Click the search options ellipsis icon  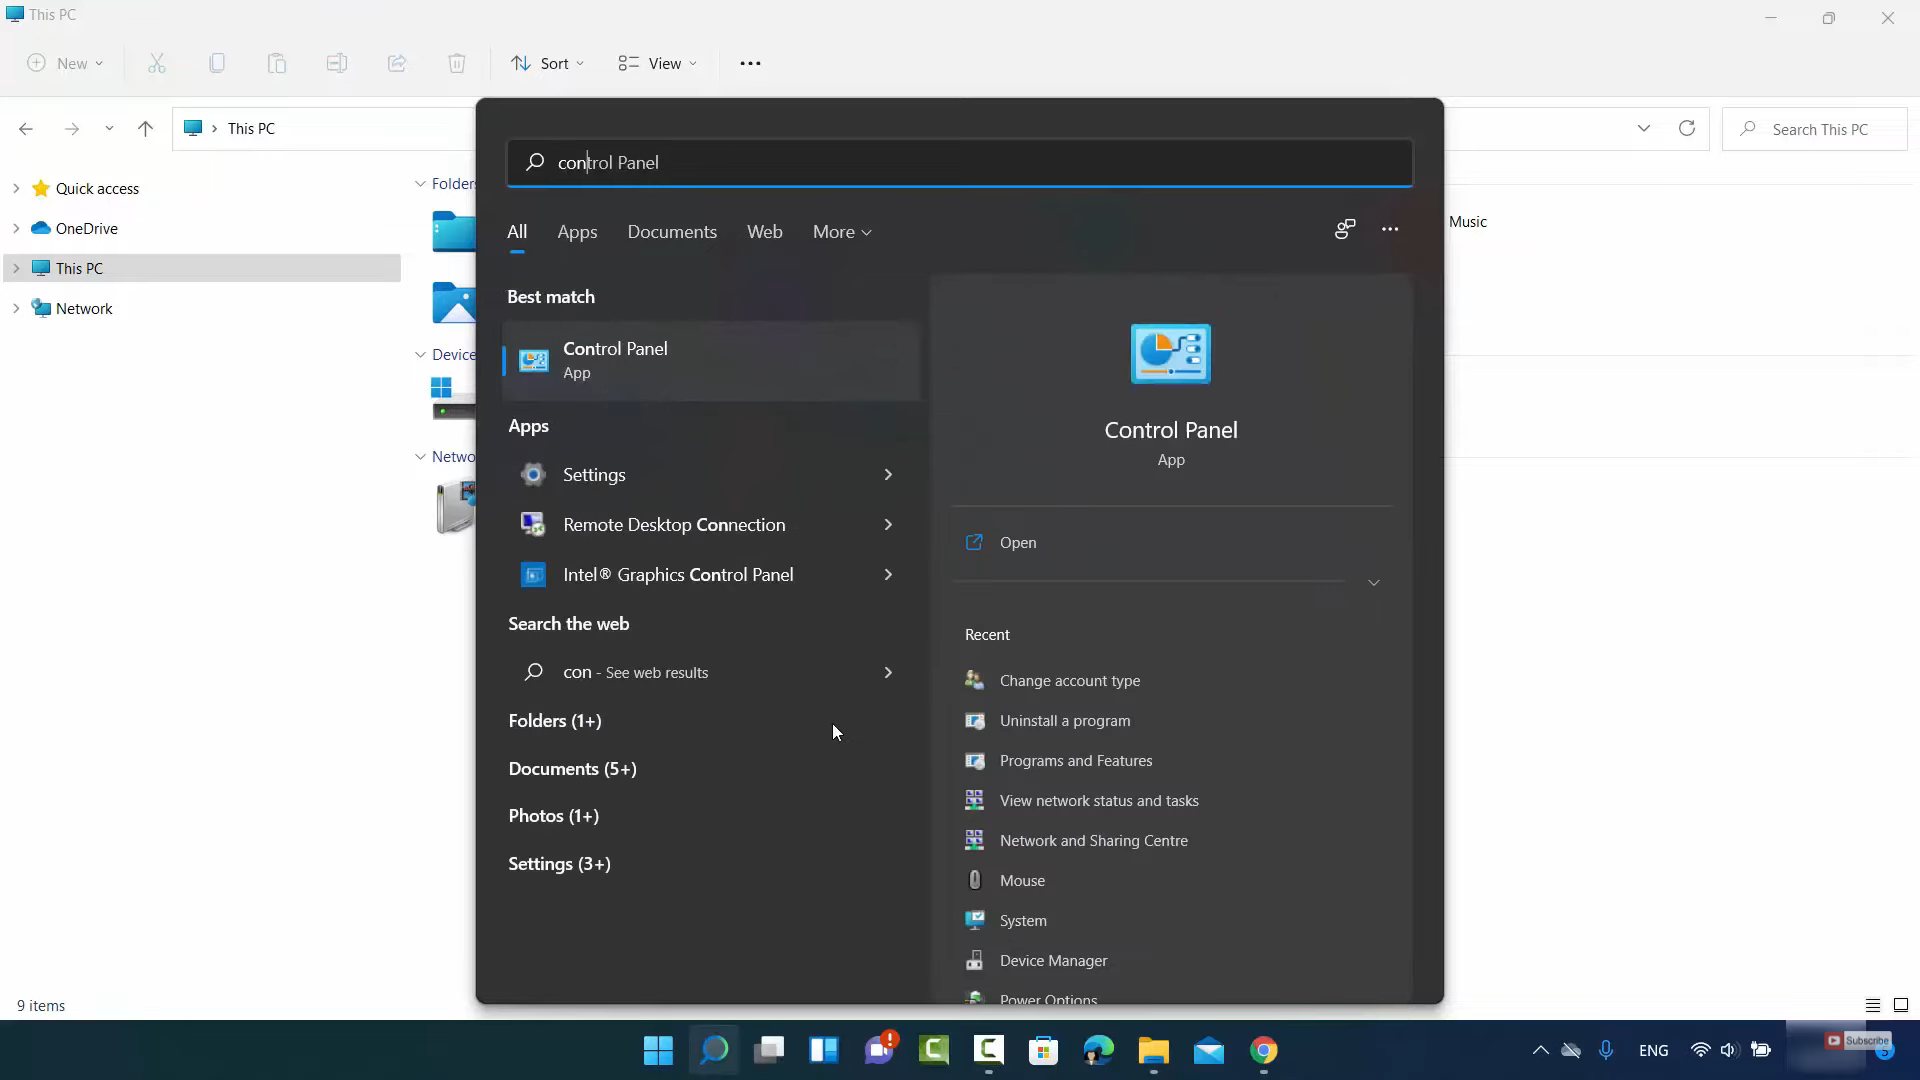tap(1389, 230)
